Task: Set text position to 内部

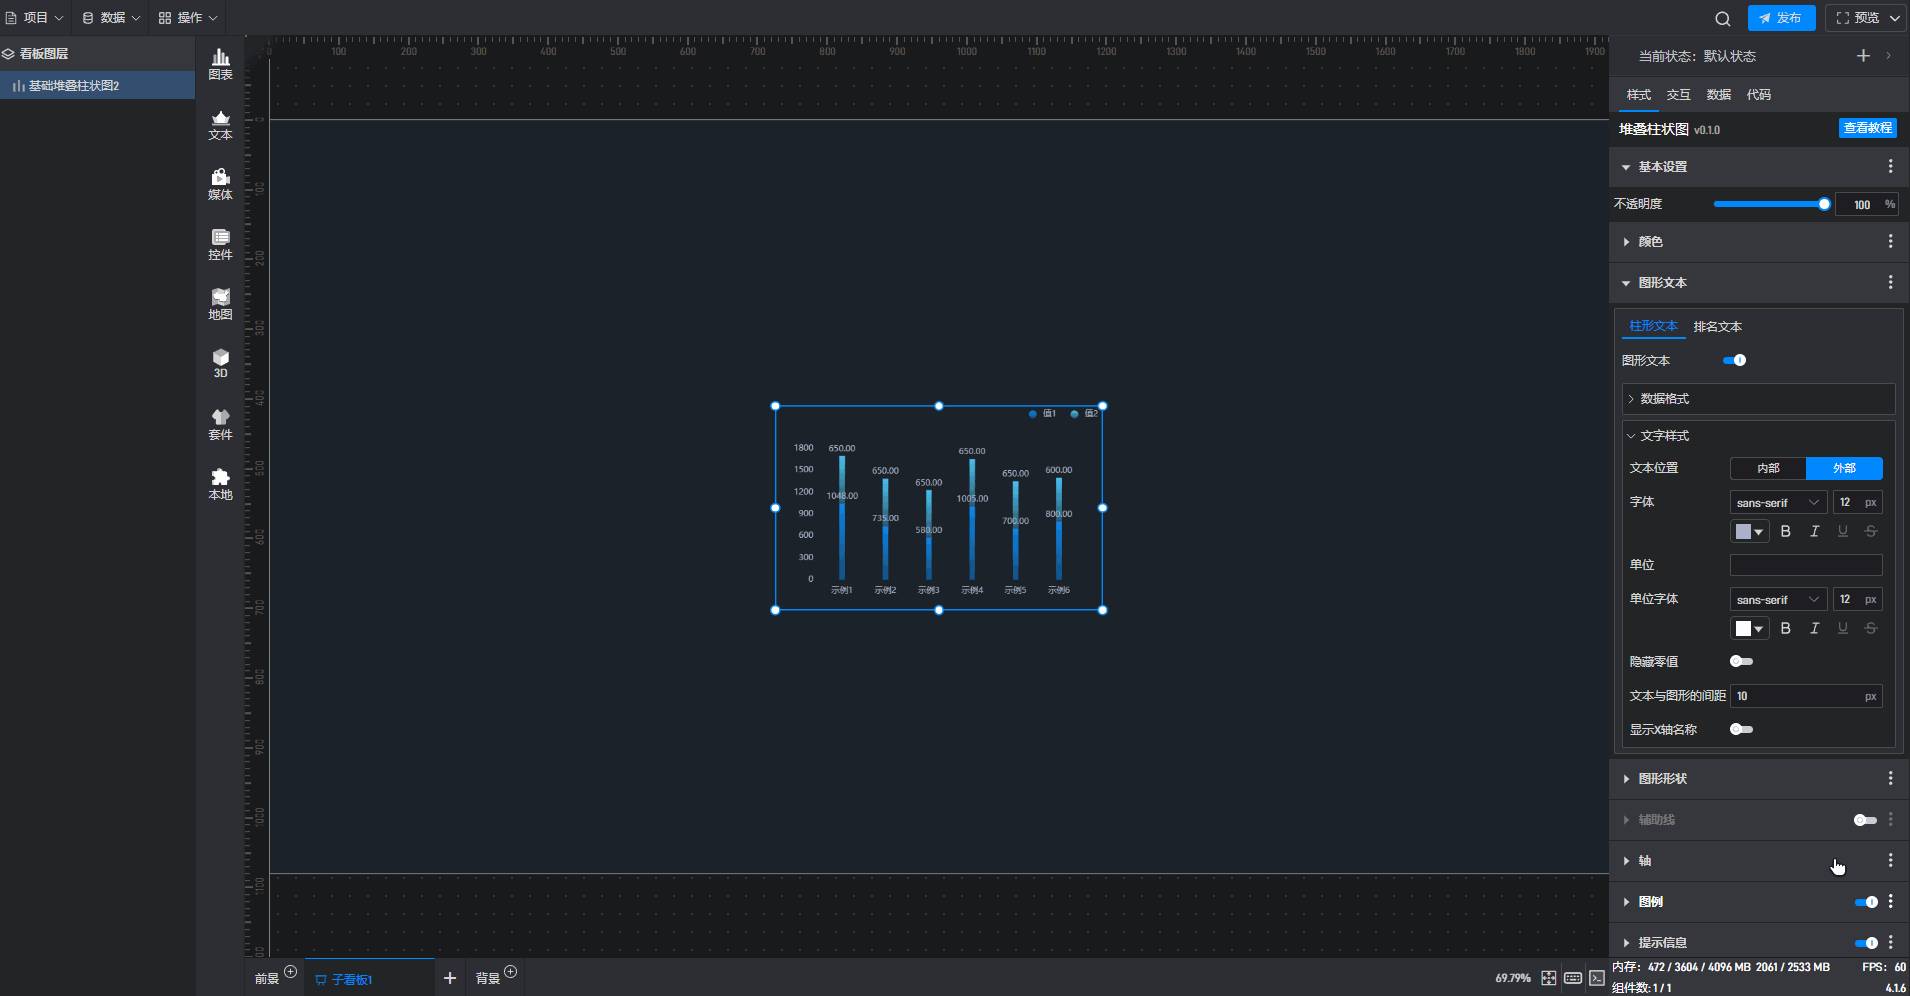Action: point(1768,468)
